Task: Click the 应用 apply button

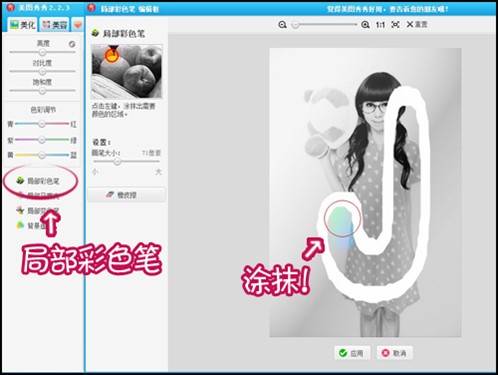Action: click(x=352, y=353)
